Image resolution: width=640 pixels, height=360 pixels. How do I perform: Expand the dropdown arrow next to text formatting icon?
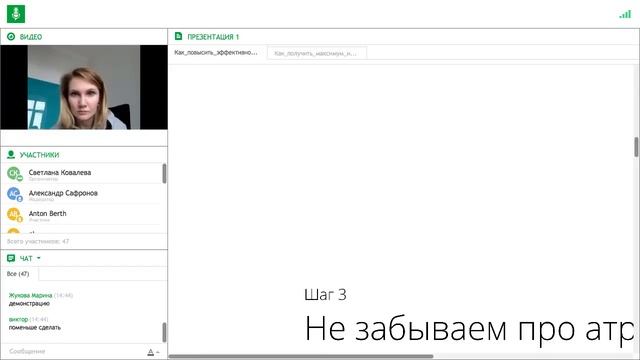158,352
